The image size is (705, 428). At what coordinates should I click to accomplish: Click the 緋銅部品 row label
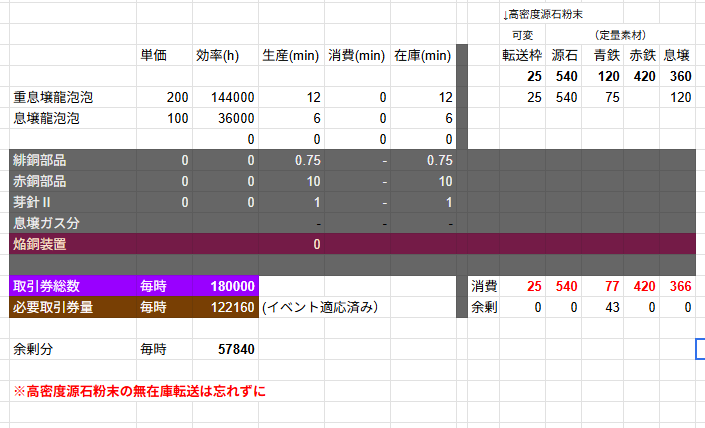(x=73, y=160)
